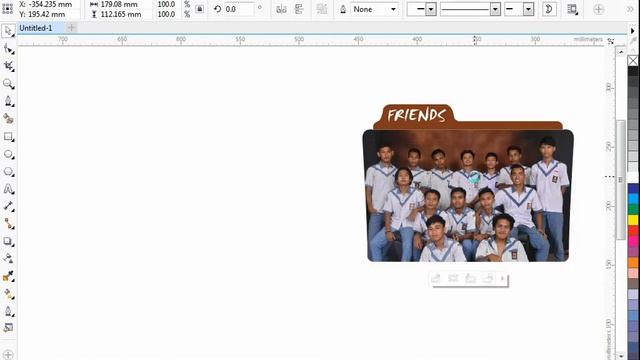The image size is (640, 360).
Task: Select the Freehand pen tool
Action: [x=8, y=101]
